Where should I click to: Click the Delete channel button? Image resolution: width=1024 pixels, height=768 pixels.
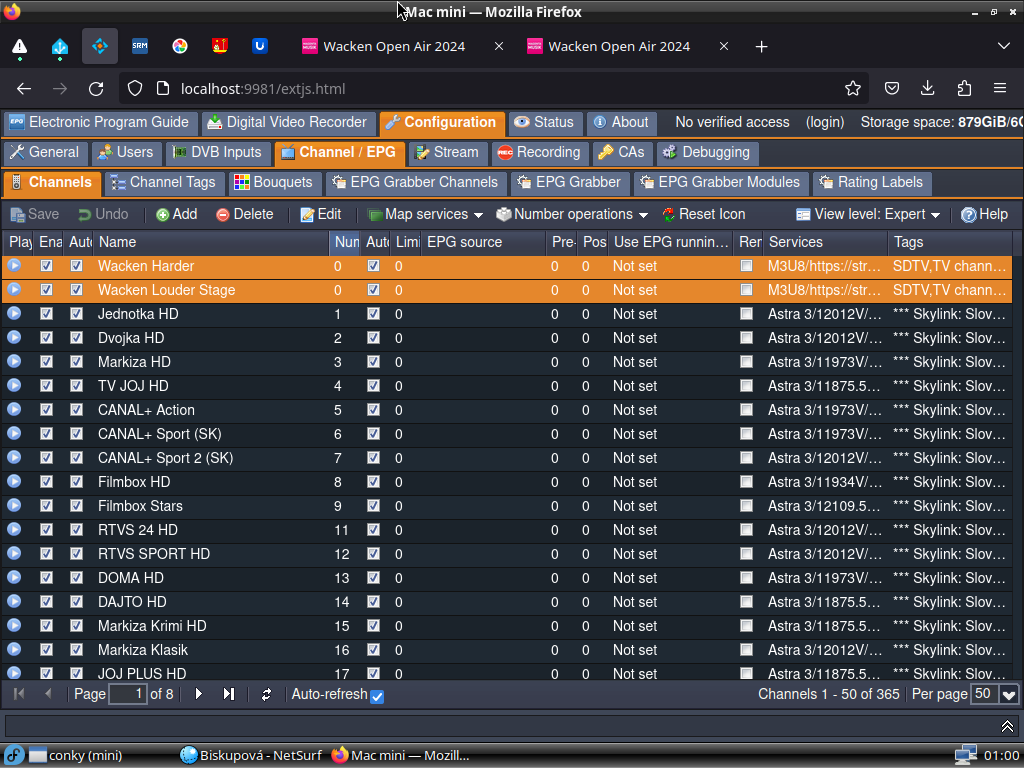245,214
